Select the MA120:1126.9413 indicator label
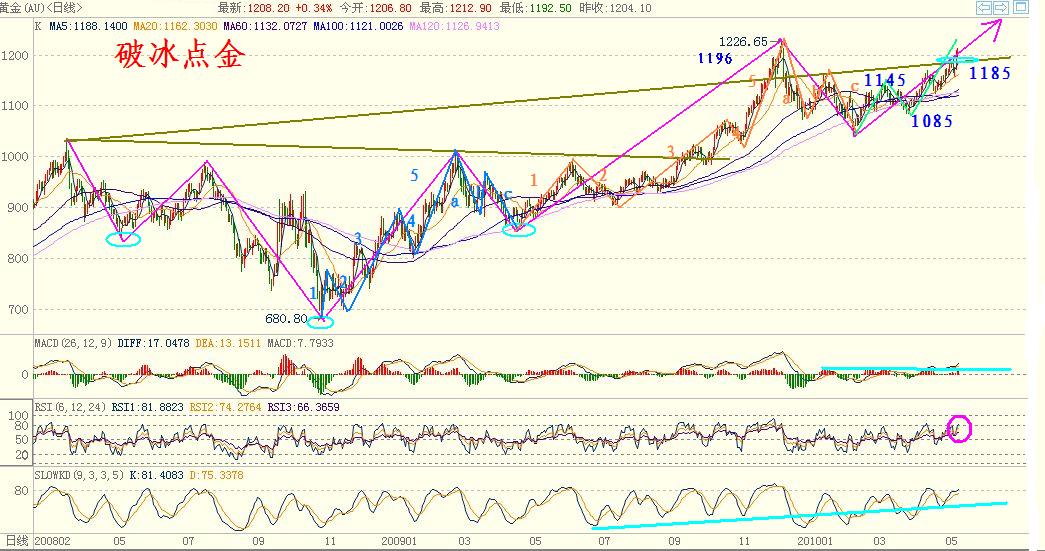 [455, 27]
